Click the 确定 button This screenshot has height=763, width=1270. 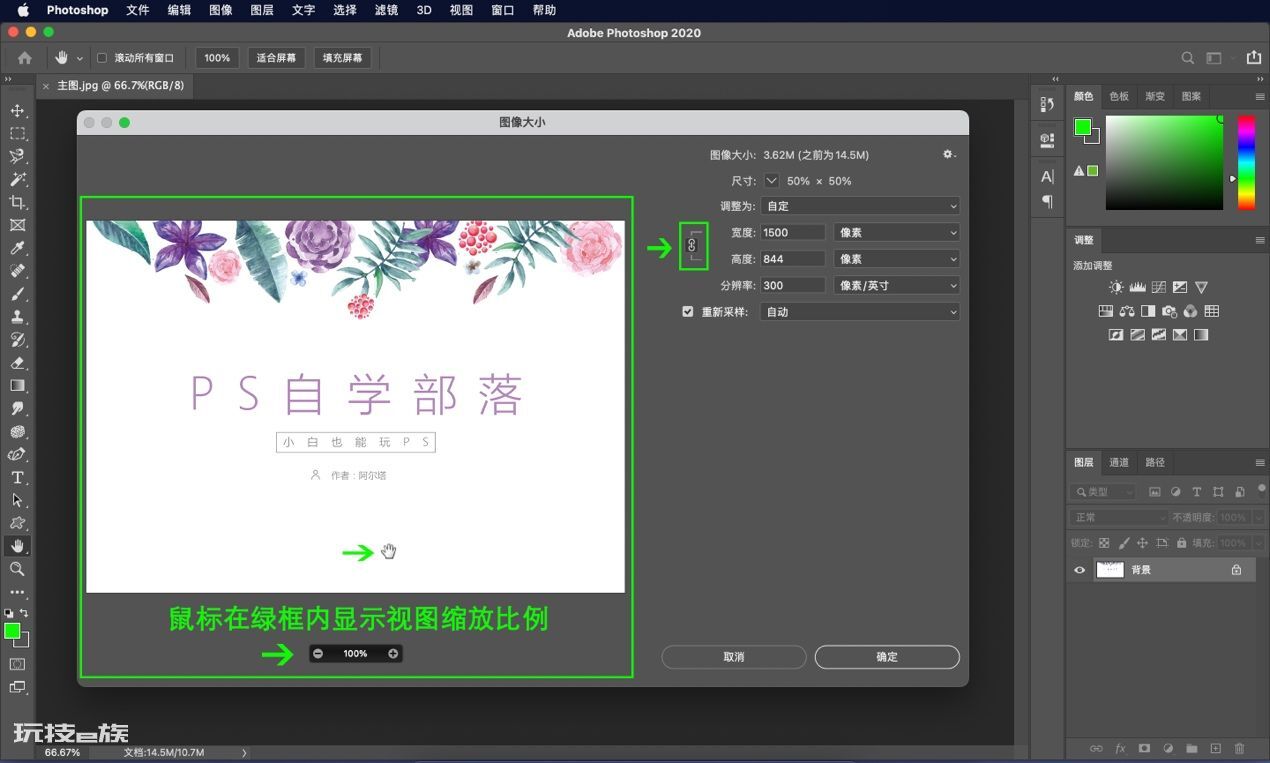tap(887, 657)
